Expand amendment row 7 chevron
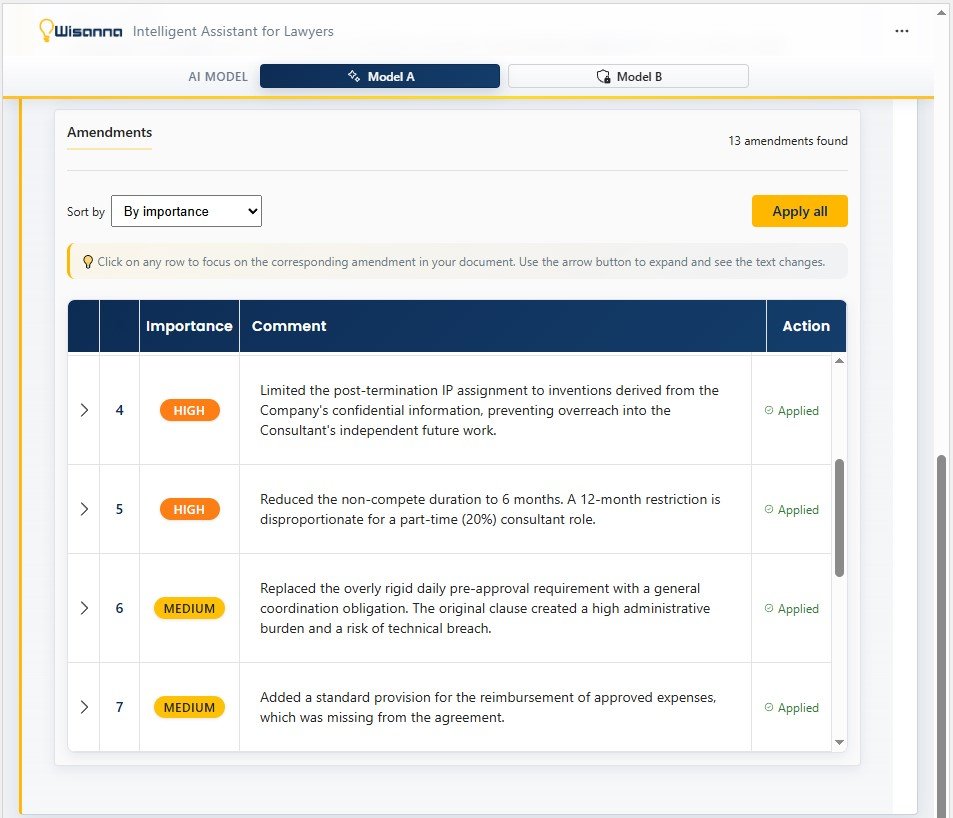 pyautogui.click(x=84, y=707)
